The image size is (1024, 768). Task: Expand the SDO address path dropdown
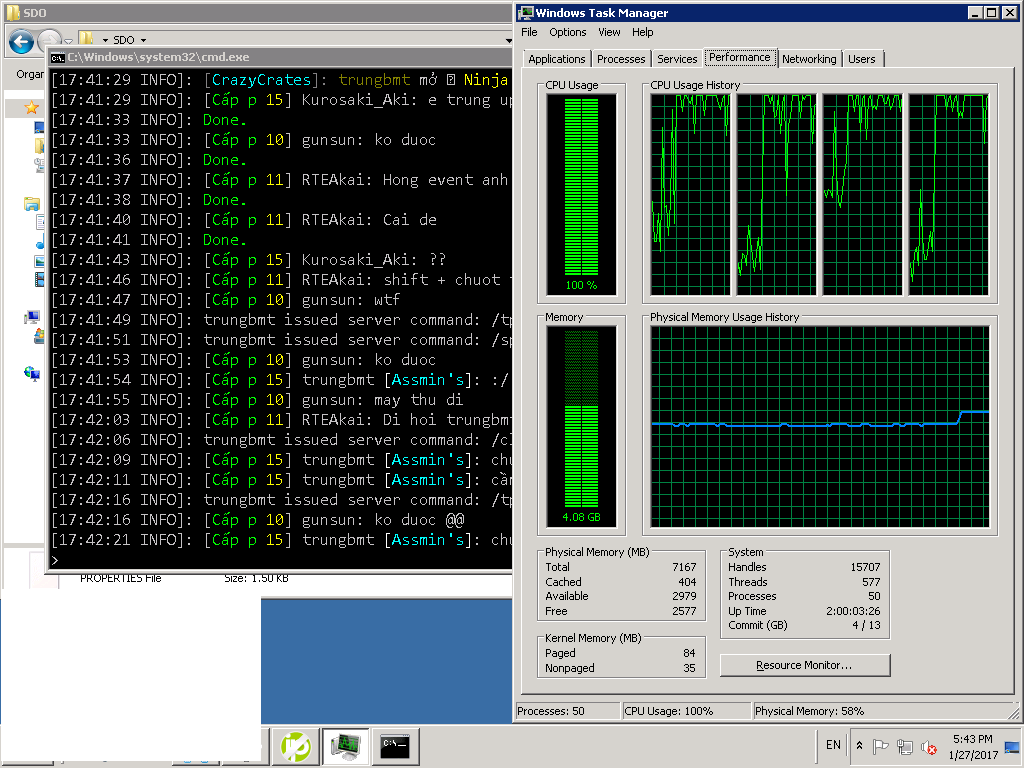pyautogui.click(x=143, y=41)
